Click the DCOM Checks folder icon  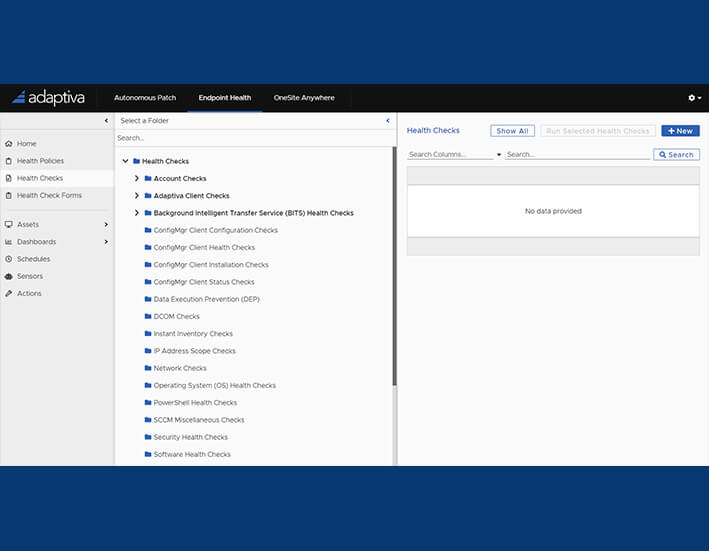click(148, 316)
